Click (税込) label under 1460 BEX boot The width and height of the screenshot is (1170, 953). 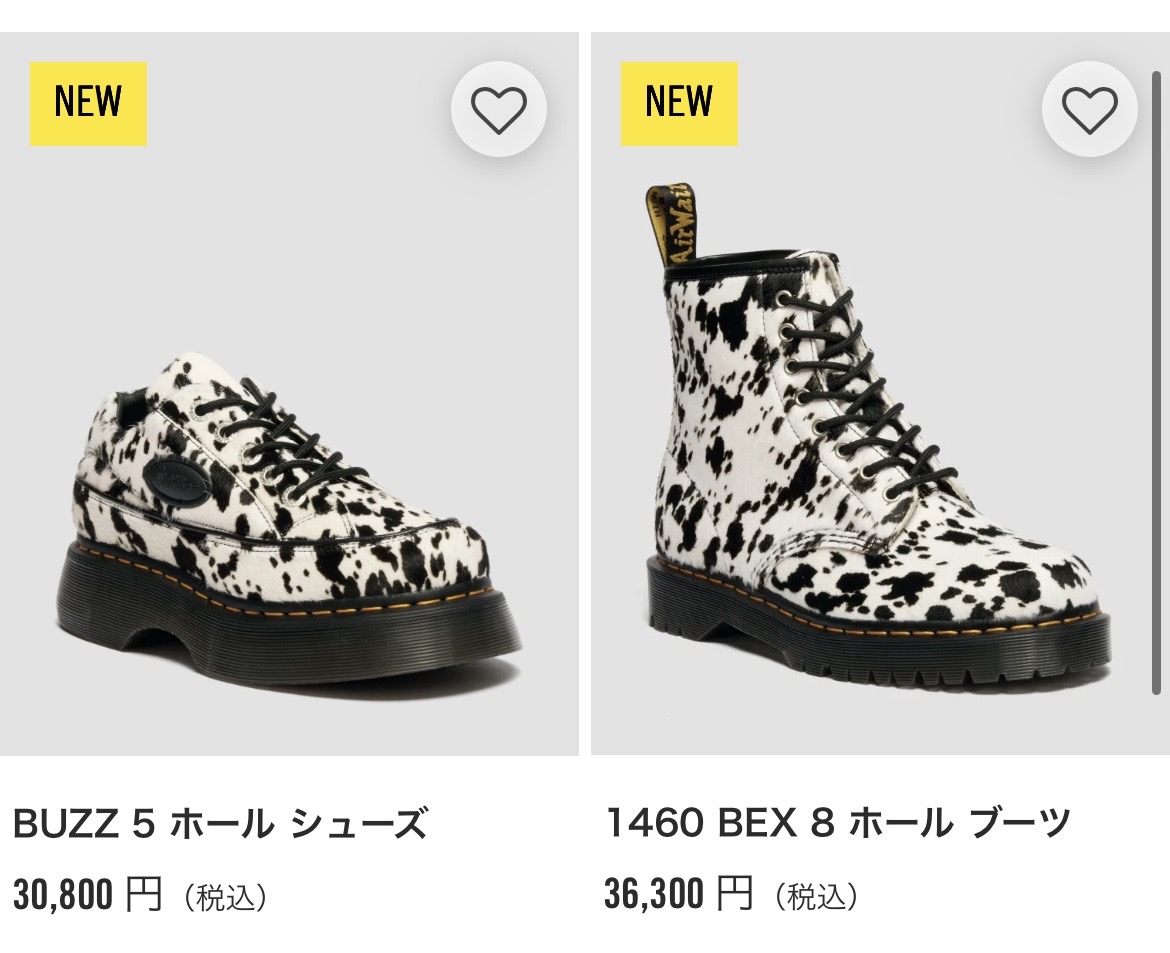tap(816, 896)
